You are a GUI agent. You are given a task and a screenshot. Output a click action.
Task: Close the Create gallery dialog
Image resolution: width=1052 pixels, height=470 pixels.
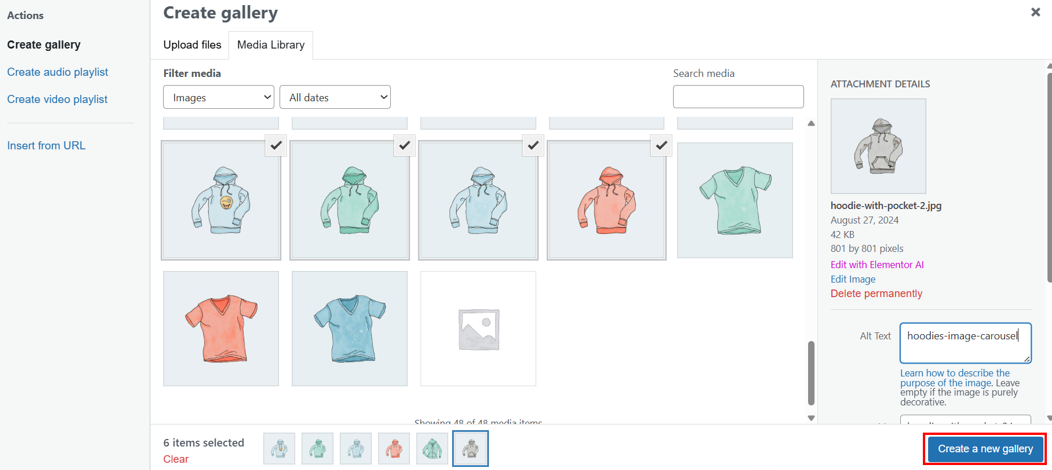pyautogui.click(x=1035, y=12)
